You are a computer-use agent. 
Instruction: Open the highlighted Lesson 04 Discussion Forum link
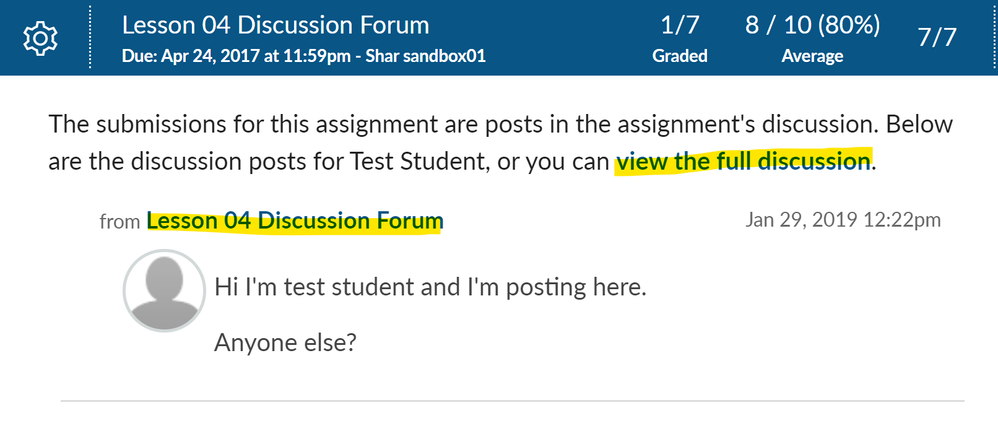pos(294,221)
